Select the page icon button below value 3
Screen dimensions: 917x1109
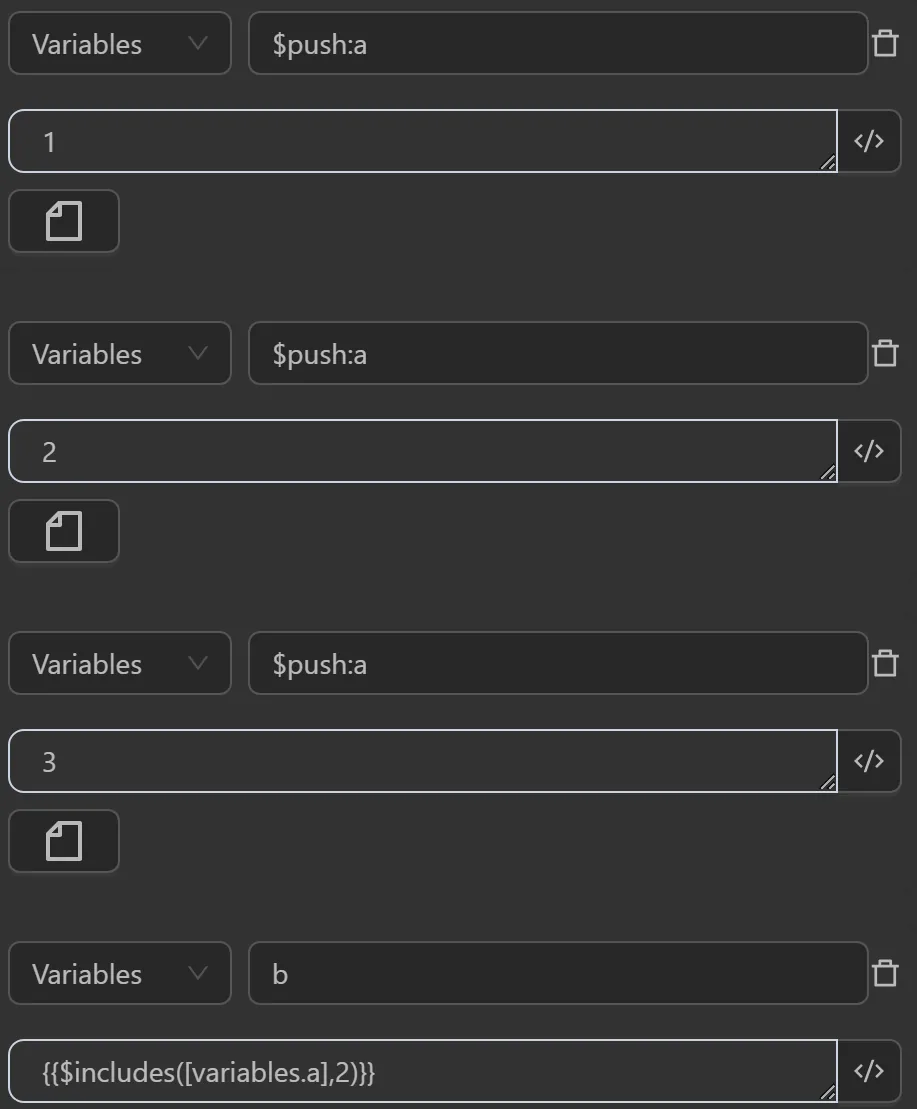pos(64,841)
